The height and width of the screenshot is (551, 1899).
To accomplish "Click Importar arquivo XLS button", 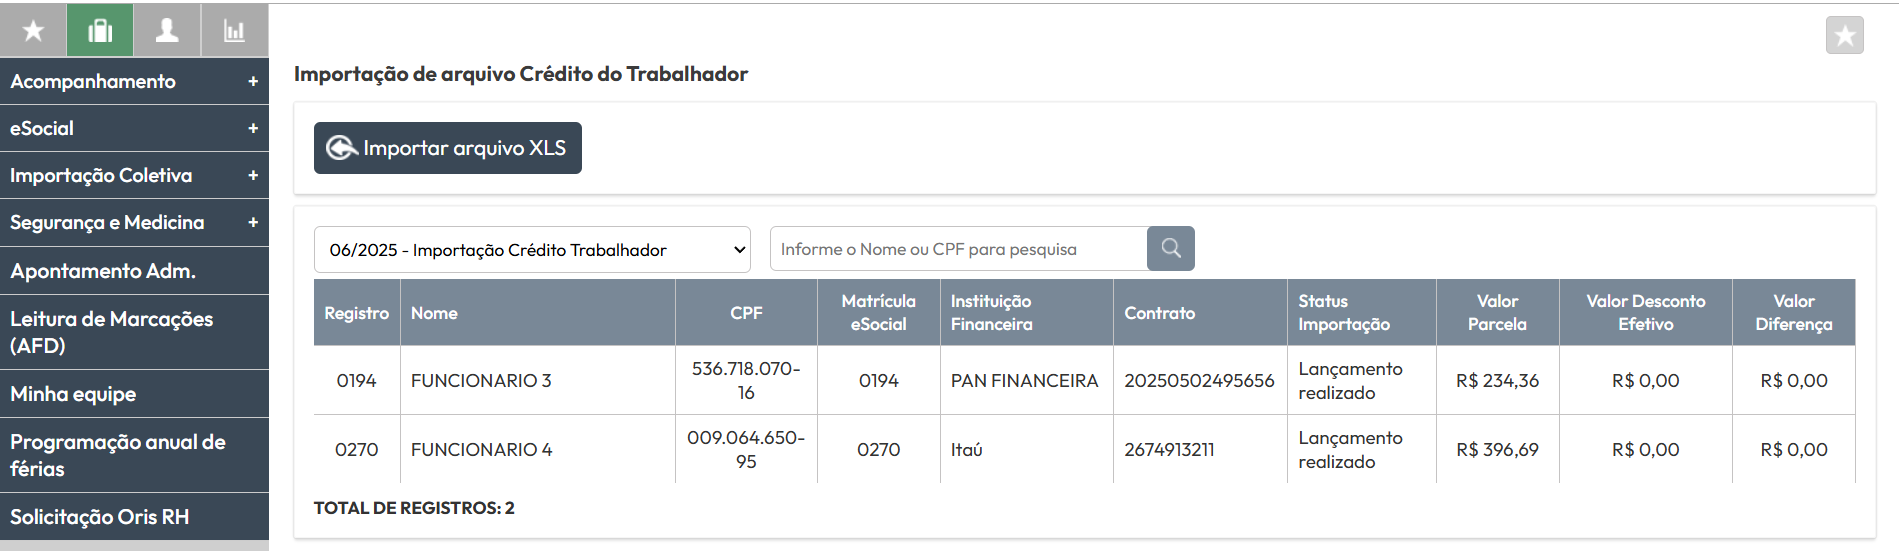I will coord(448,148).
